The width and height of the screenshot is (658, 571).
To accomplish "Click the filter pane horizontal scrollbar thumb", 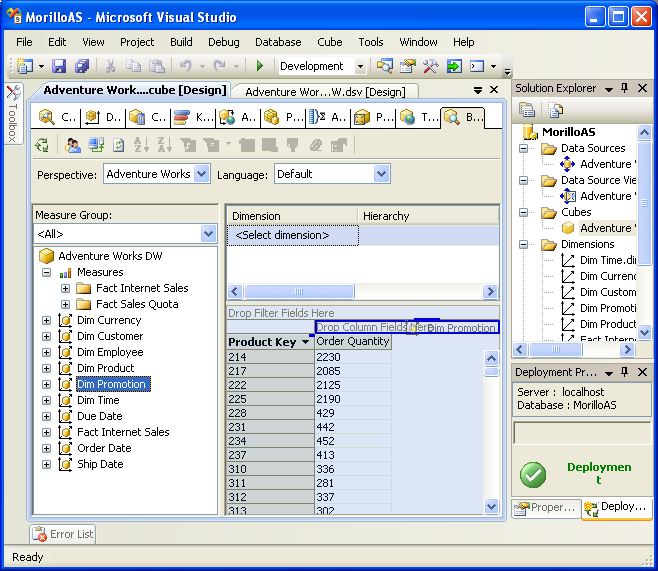I will pos(299,291).
